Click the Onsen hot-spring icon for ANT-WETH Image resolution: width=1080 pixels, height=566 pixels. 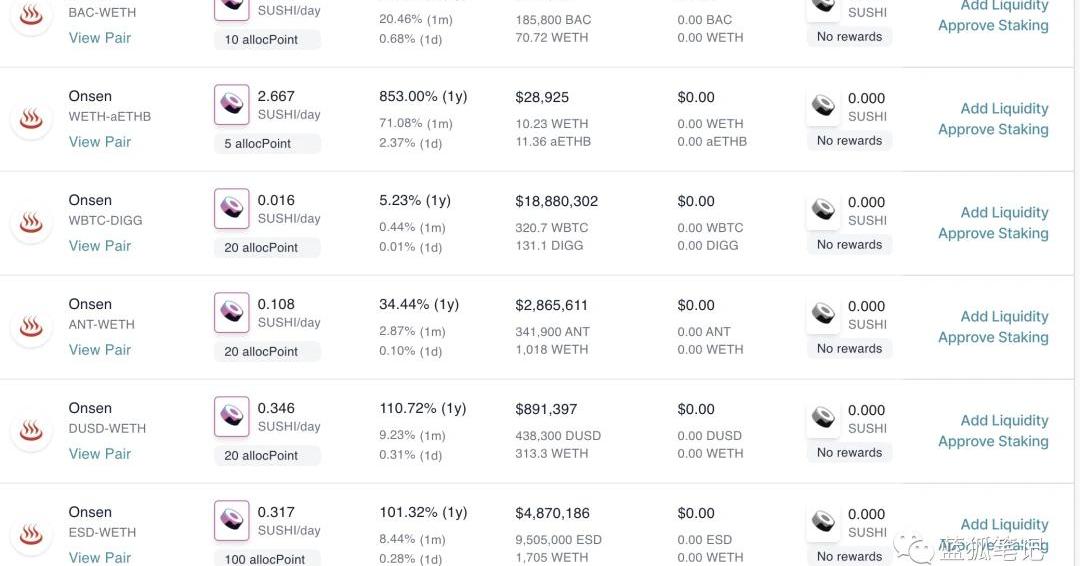coord(31,327)
